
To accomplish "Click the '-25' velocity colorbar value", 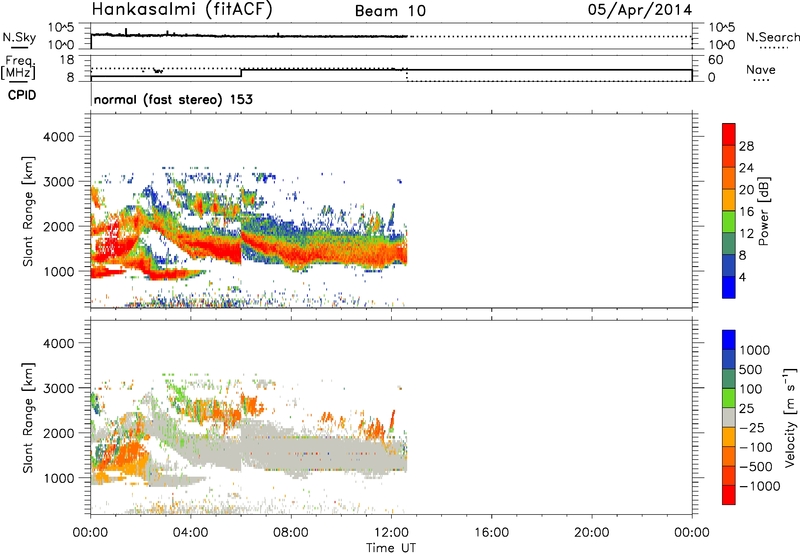I will 752,427.
